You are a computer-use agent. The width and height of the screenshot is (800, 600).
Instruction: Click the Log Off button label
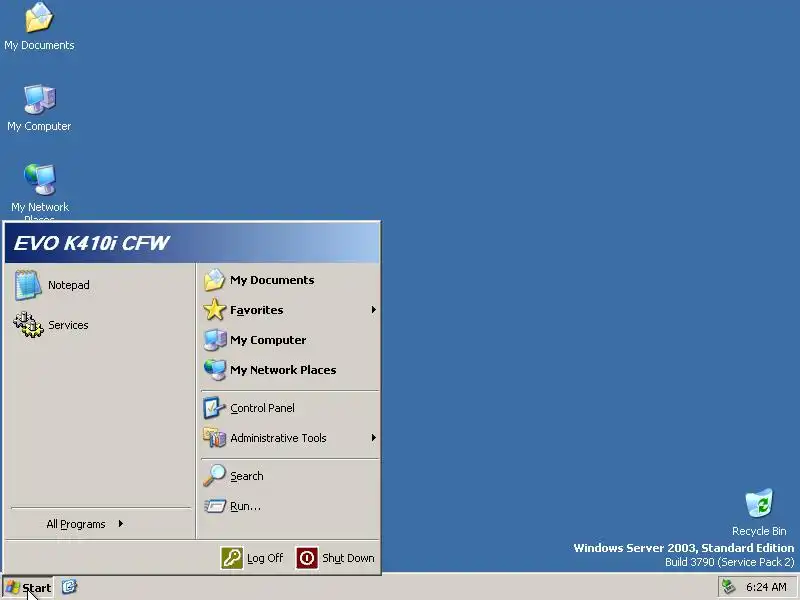(x=265, y=558)
